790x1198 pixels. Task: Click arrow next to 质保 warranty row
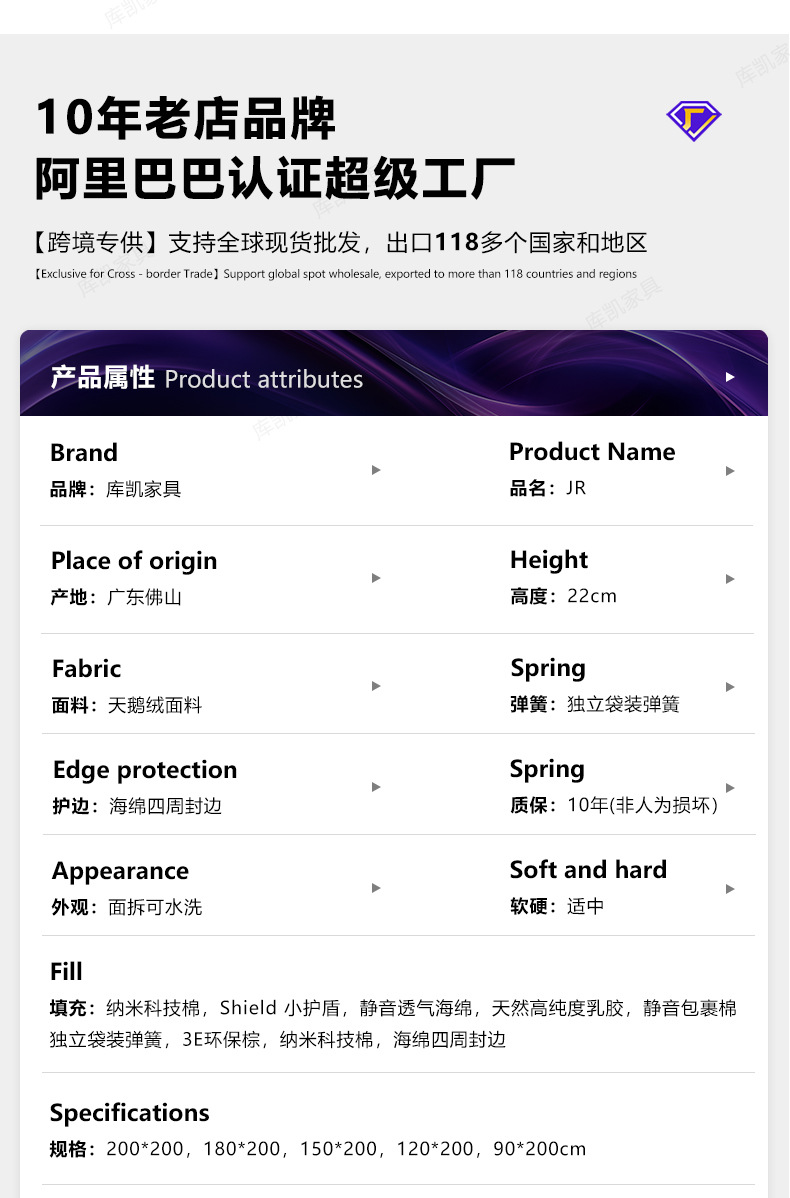click(x=730, y=788)
